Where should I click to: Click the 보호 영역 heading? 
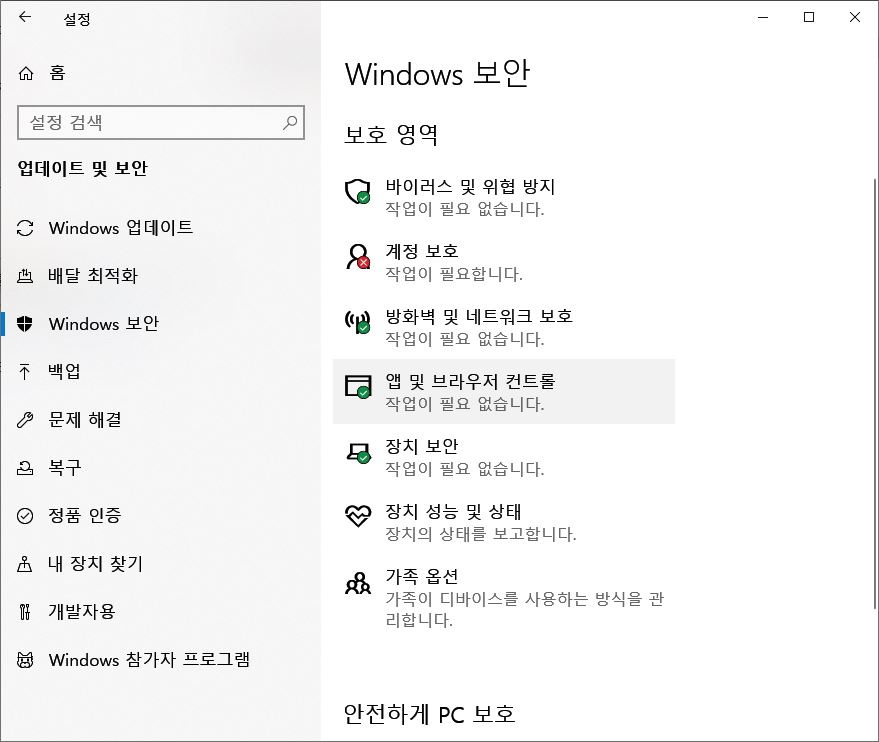point(391,135)
